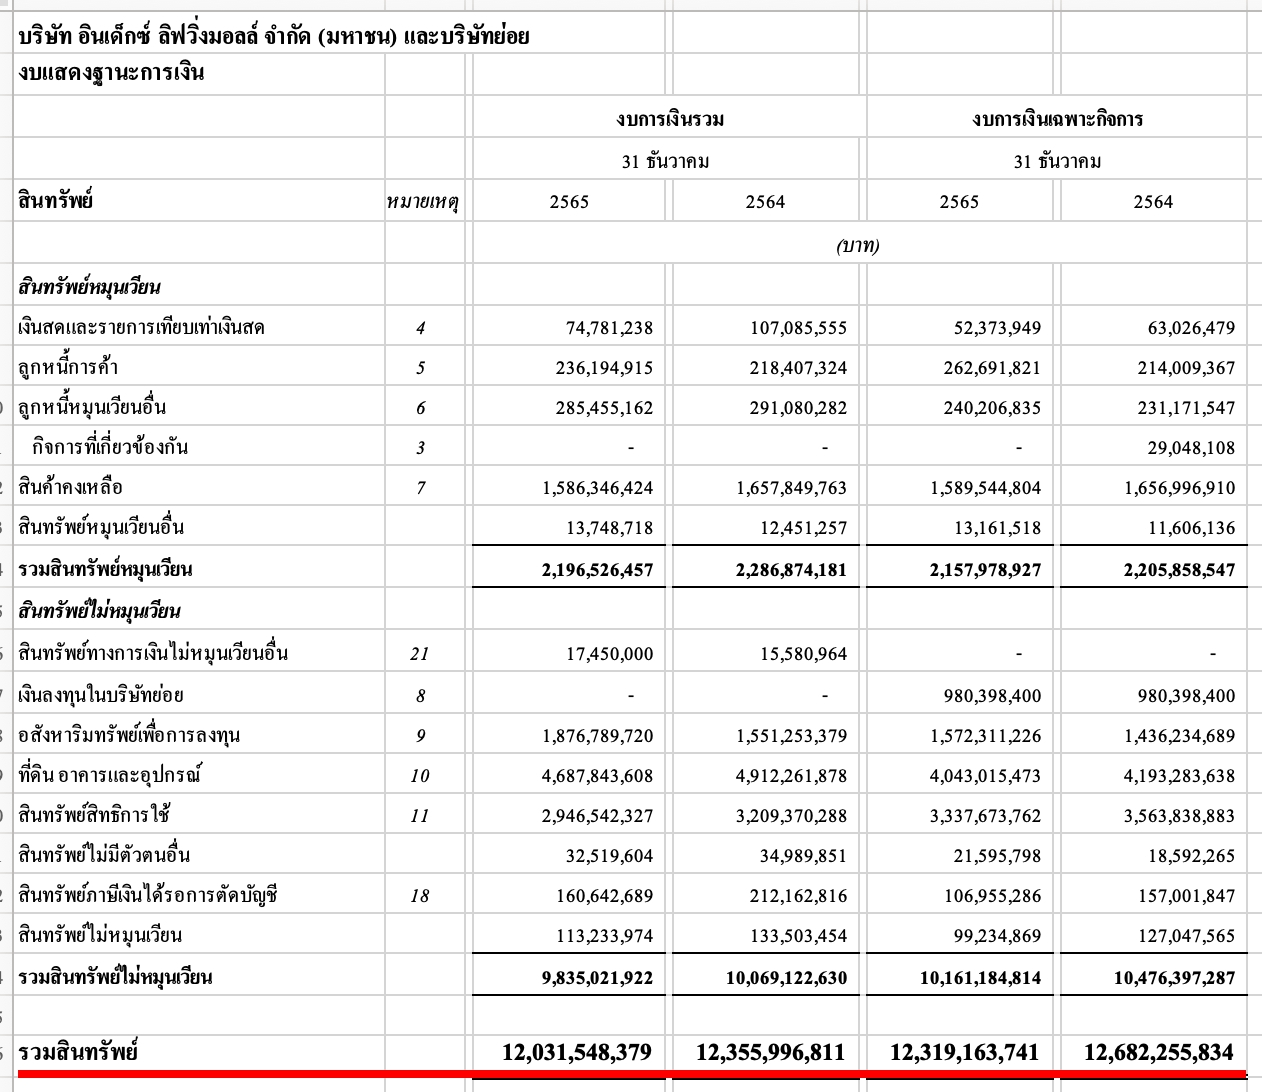The width and height of the screenshot is (1262, 1092).
Task: Click PPE value 4,687,843,608
Action: (x=598, y=776)
